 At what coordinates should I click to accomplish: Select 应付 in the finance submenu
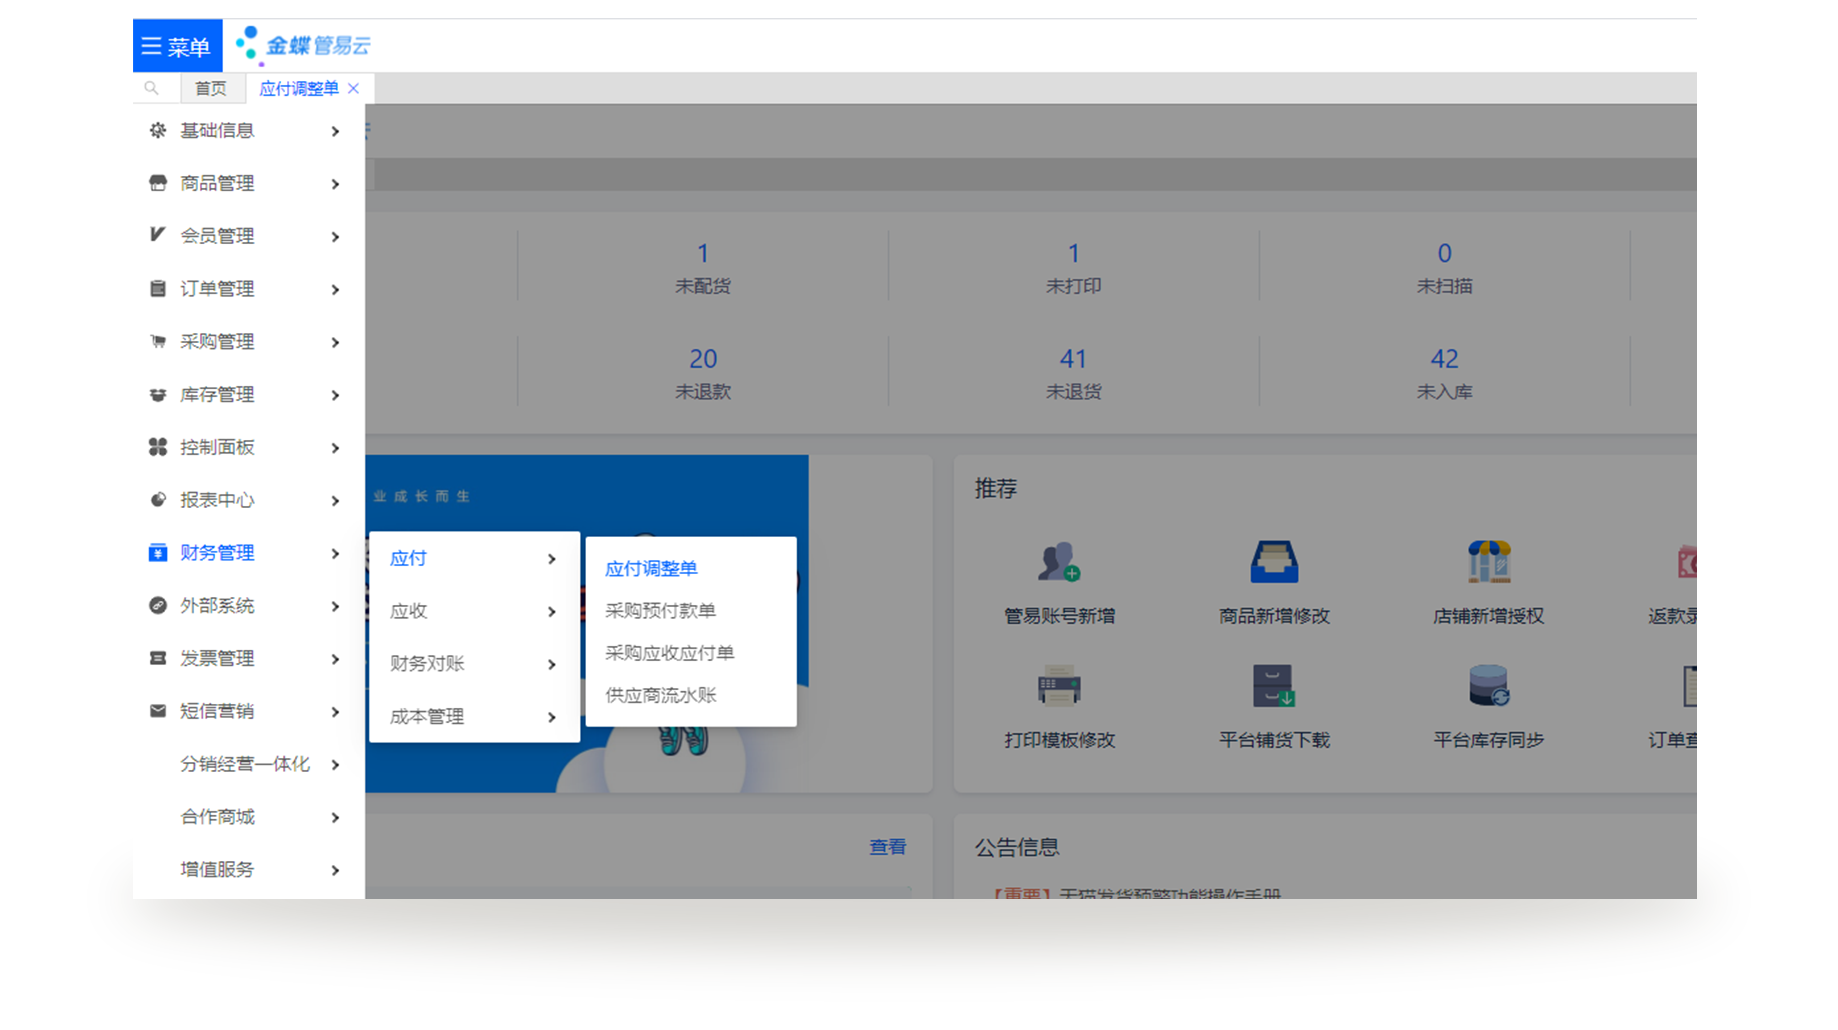click(x=474, y=558)
